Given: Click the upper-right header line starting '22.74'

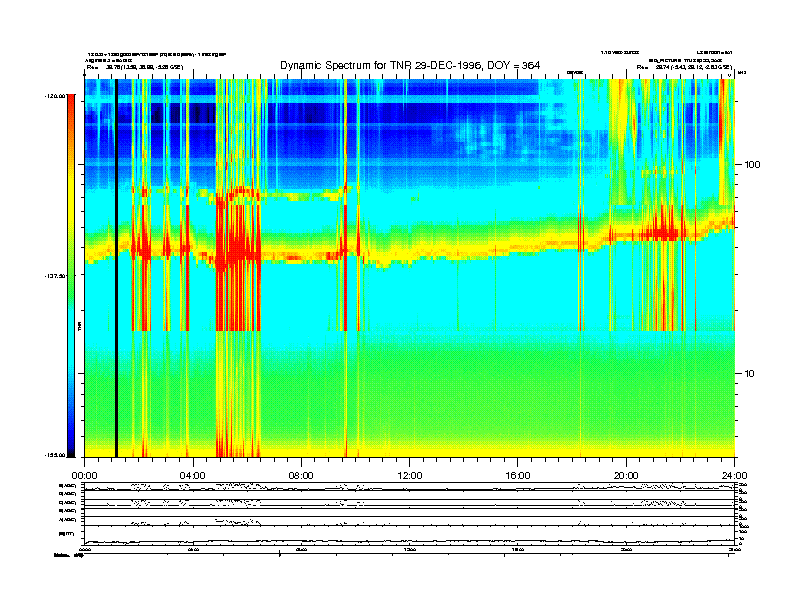Looking at the screenshot, I should pos(684,67).
